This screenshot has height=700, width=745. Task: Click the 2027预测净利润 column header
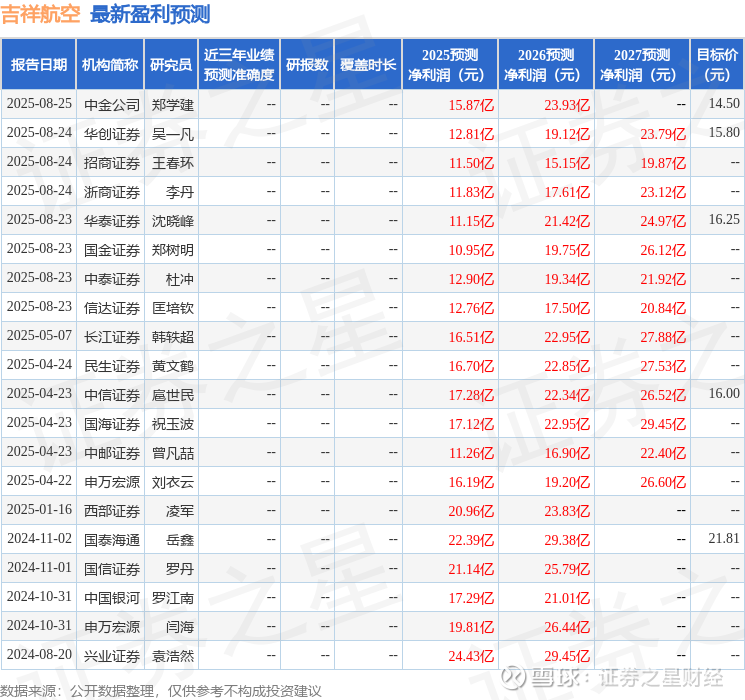click(642, 65)
